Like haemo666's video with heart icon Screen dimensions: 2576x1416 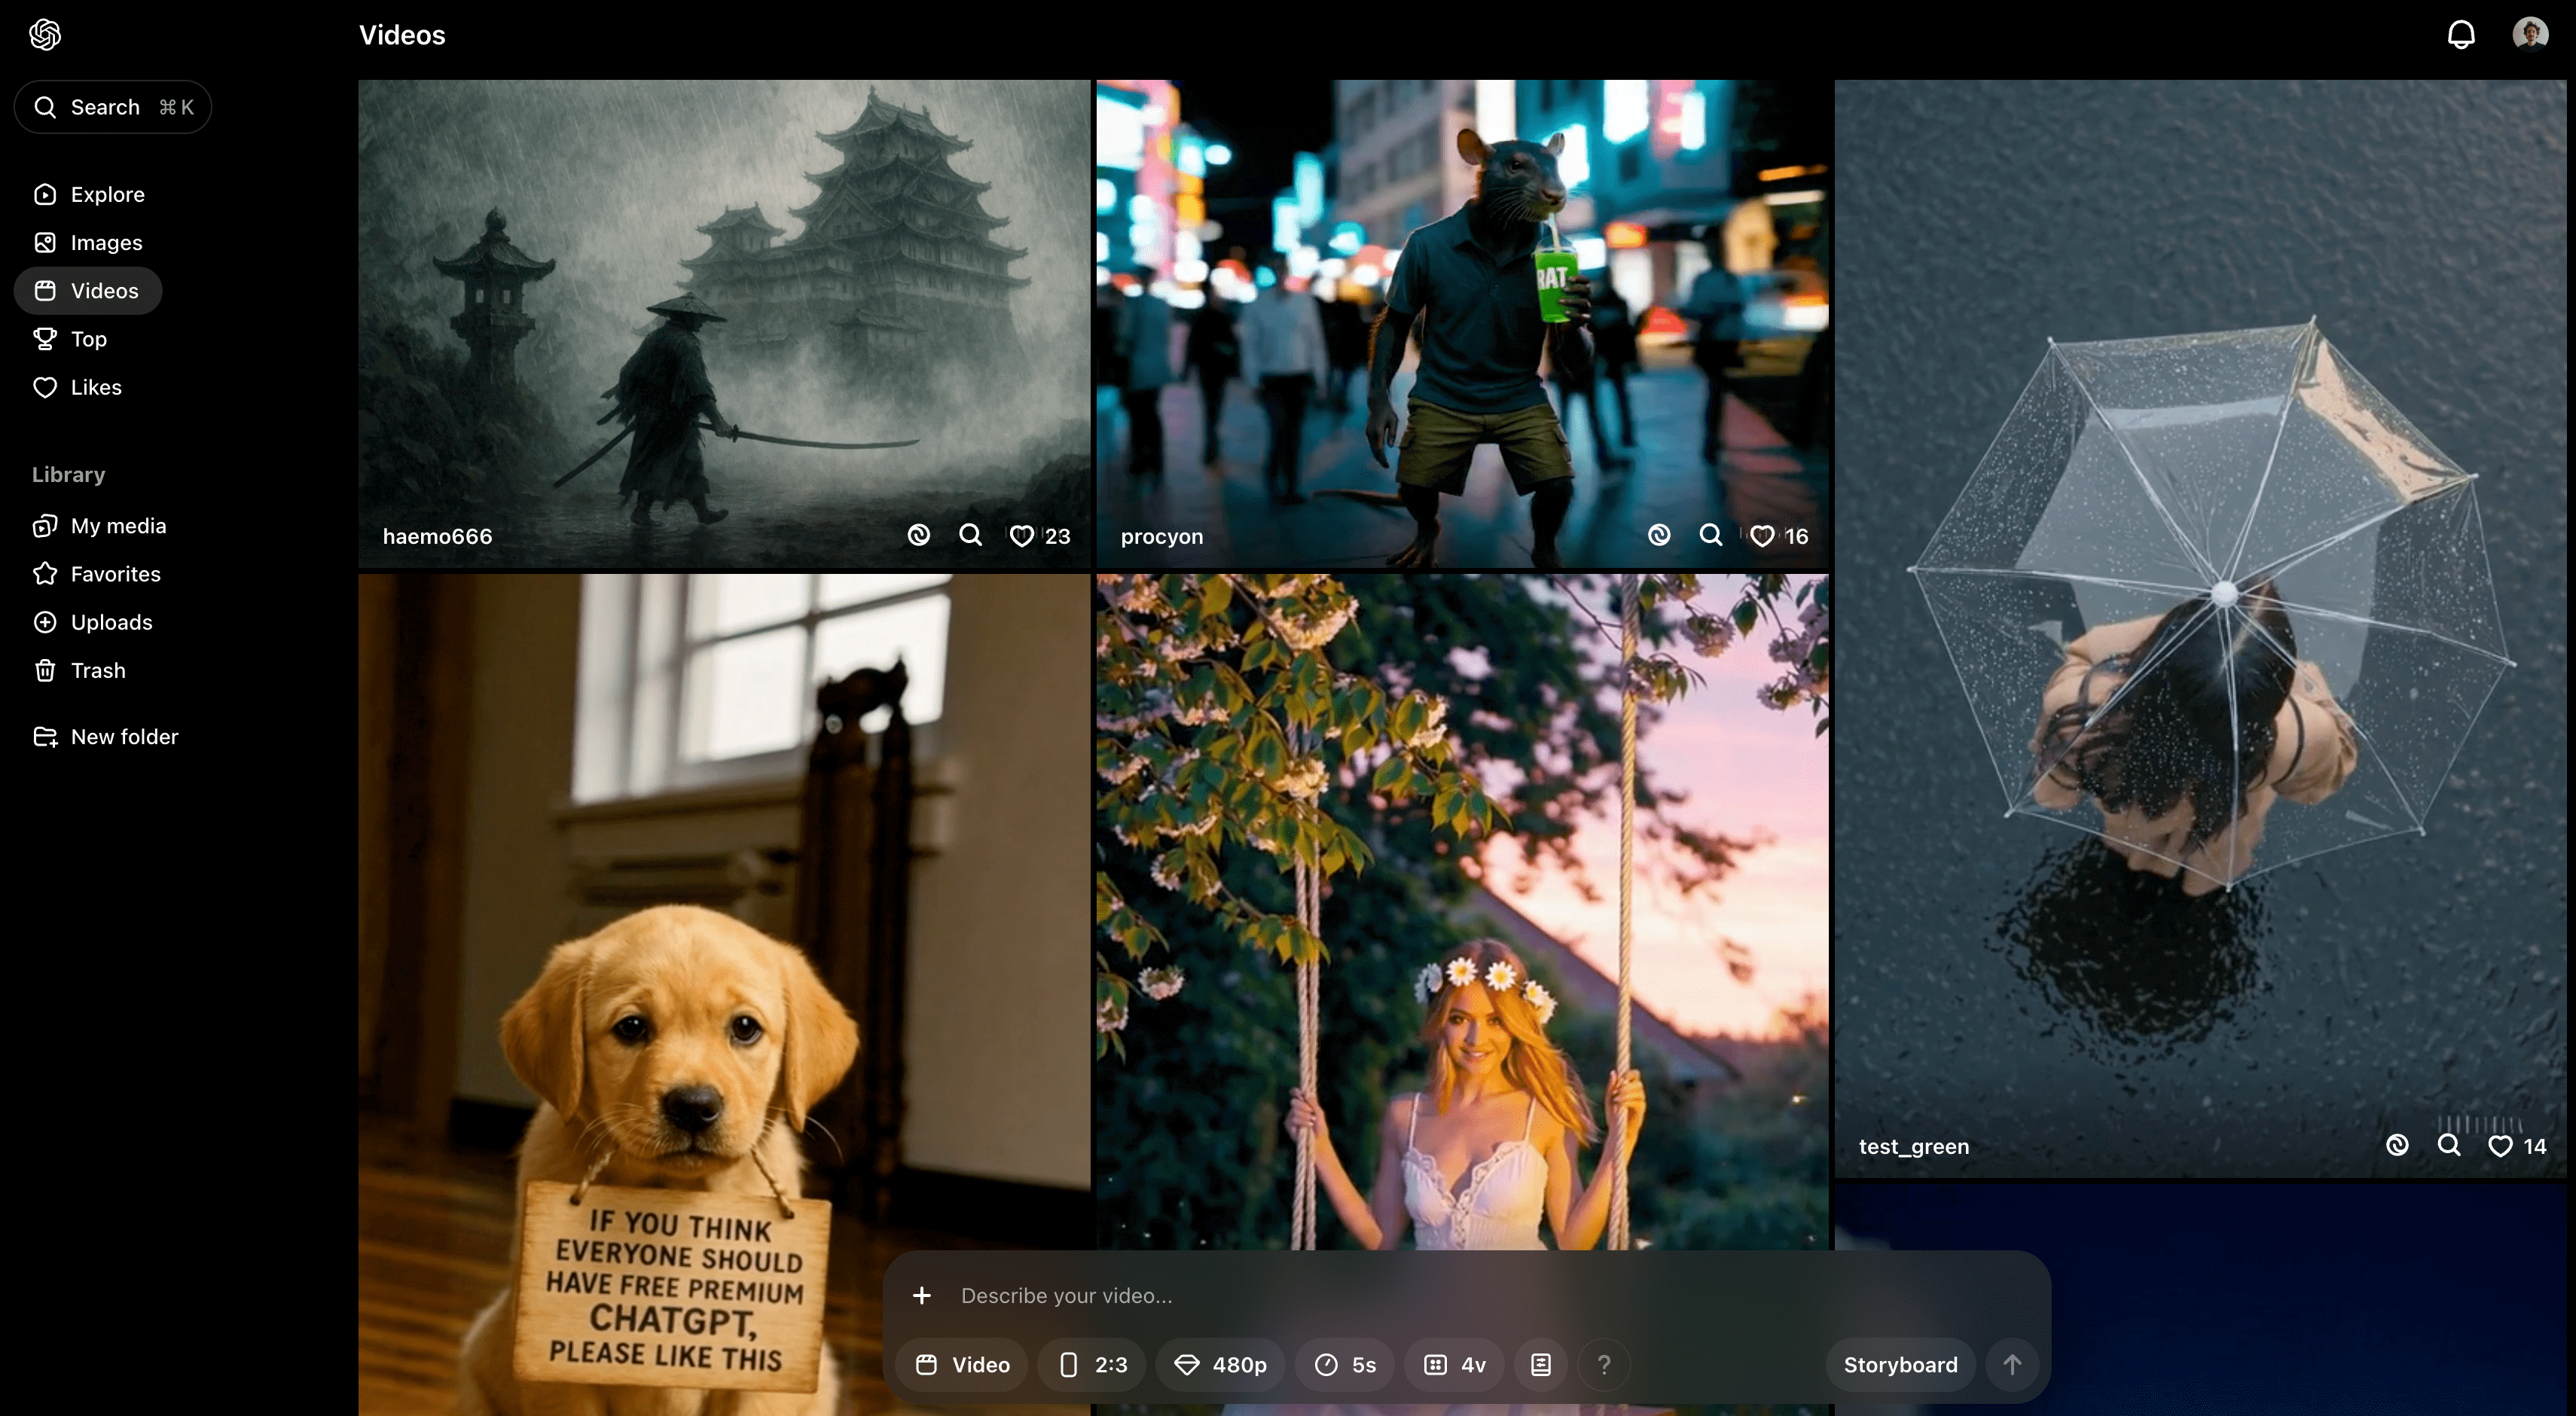tap(1021, 536)
